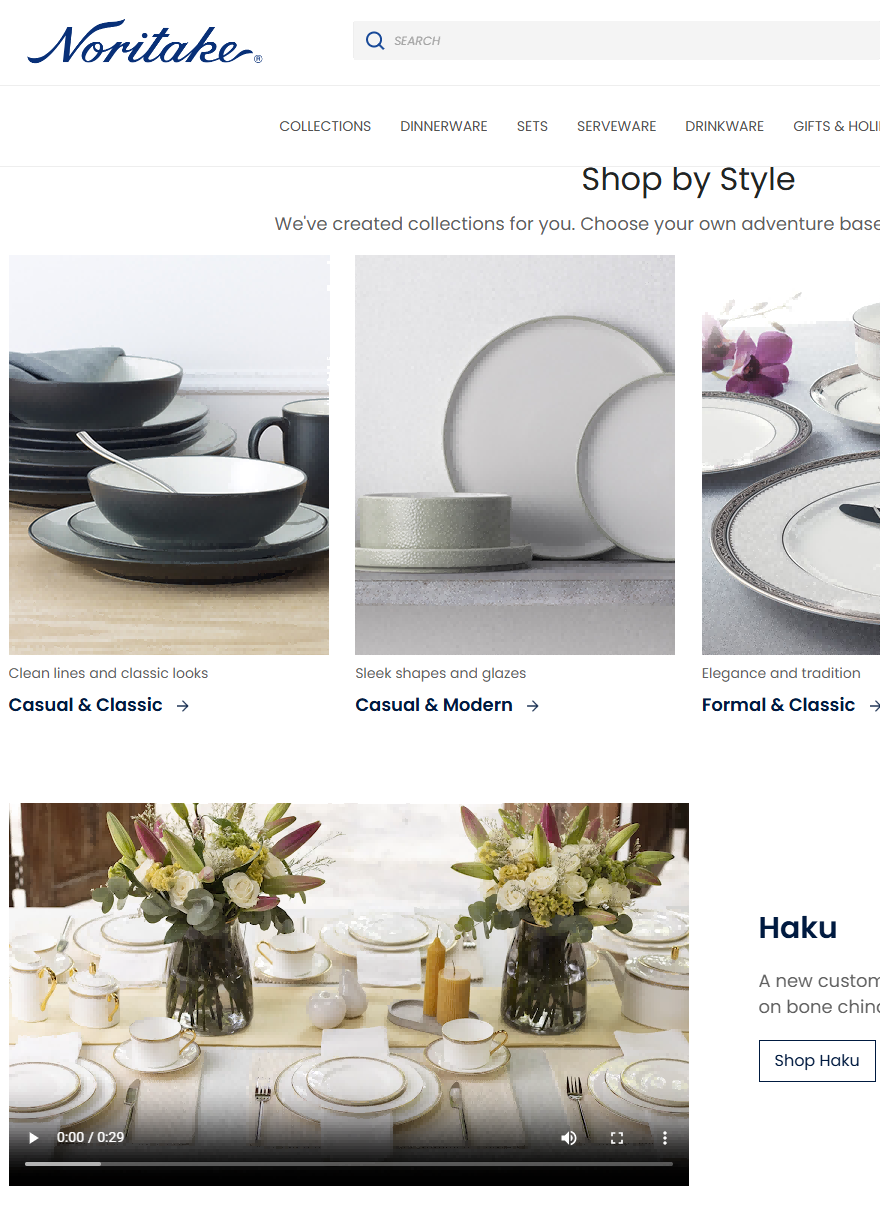Click the search magnifier icon
Viewport: 880px width, 1205px height.
pos(375,41)
